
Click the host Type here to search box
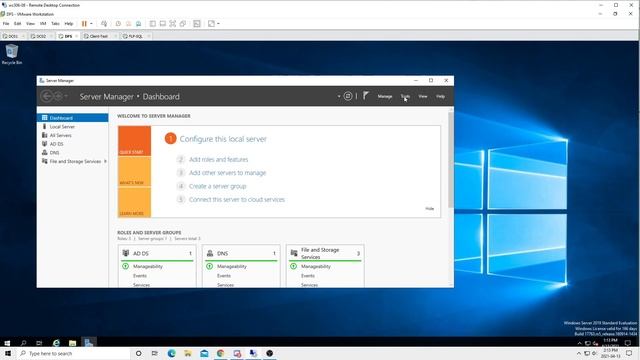73,353
